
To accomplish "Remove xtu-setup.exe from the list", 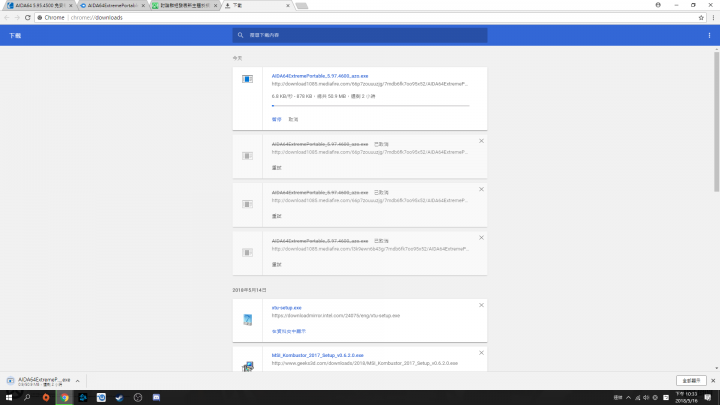I will click(481, 305).
